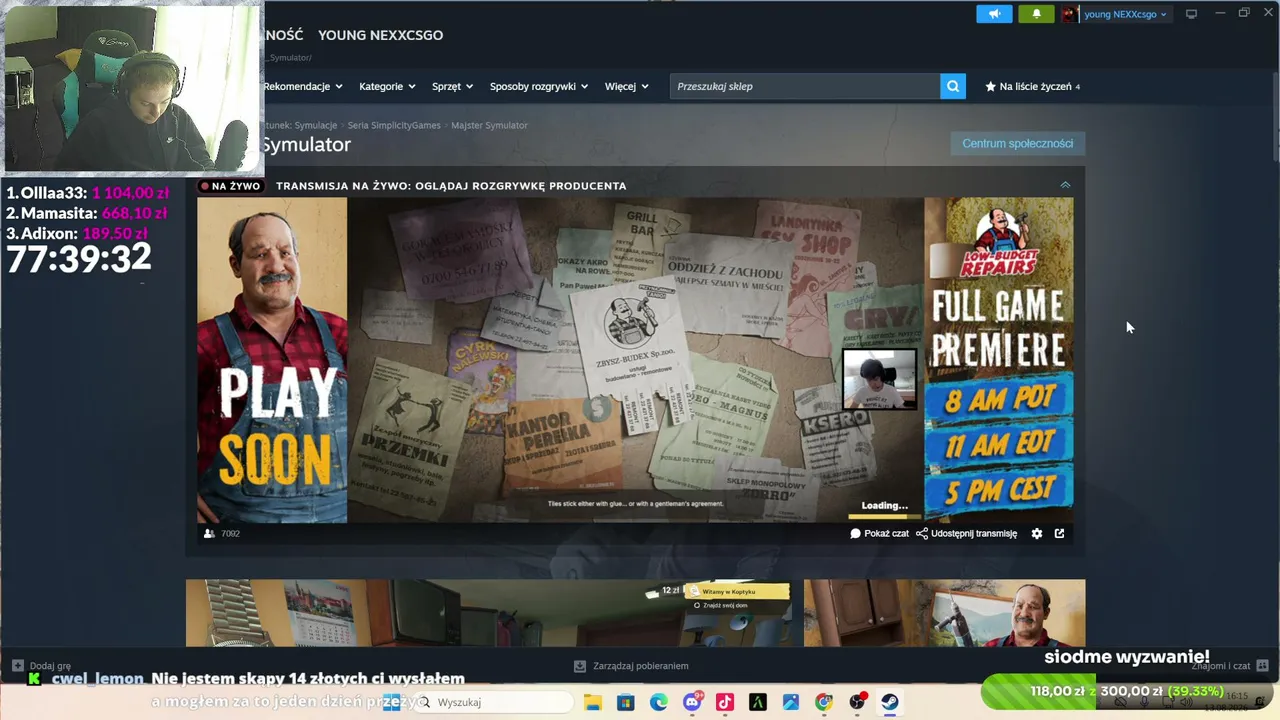Open 'Znajomi i czat' friends panel
The image size is (1280, 720).
pos(1229,666)
